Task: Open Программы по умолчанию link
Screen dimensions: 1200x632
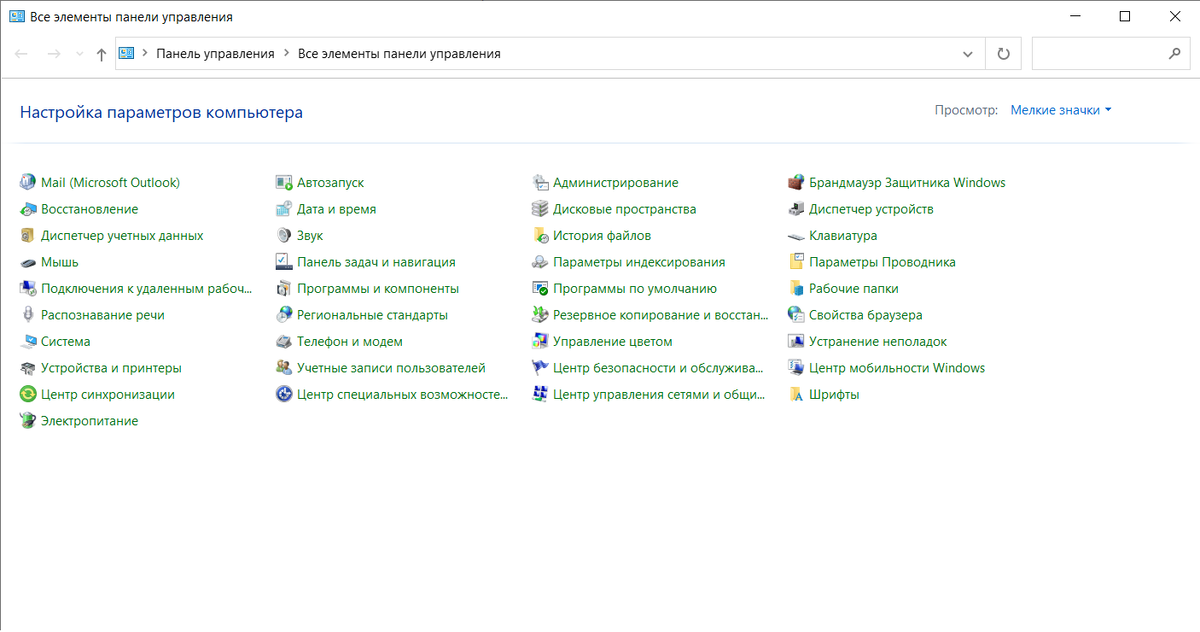Action: [x=635, y=288]
